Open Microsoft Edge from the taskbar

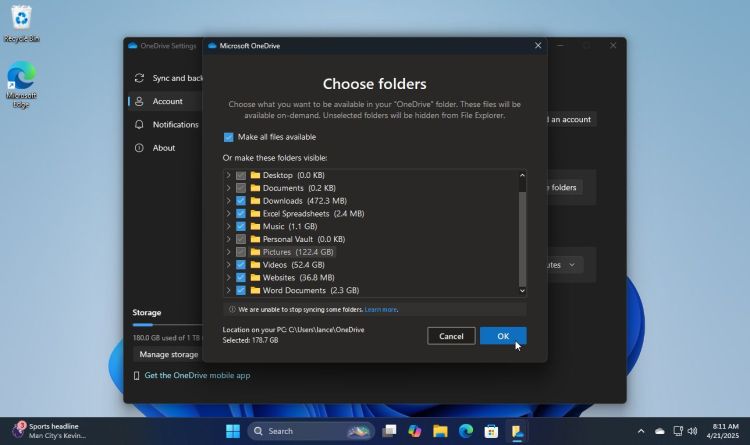[x=466, y=431]
